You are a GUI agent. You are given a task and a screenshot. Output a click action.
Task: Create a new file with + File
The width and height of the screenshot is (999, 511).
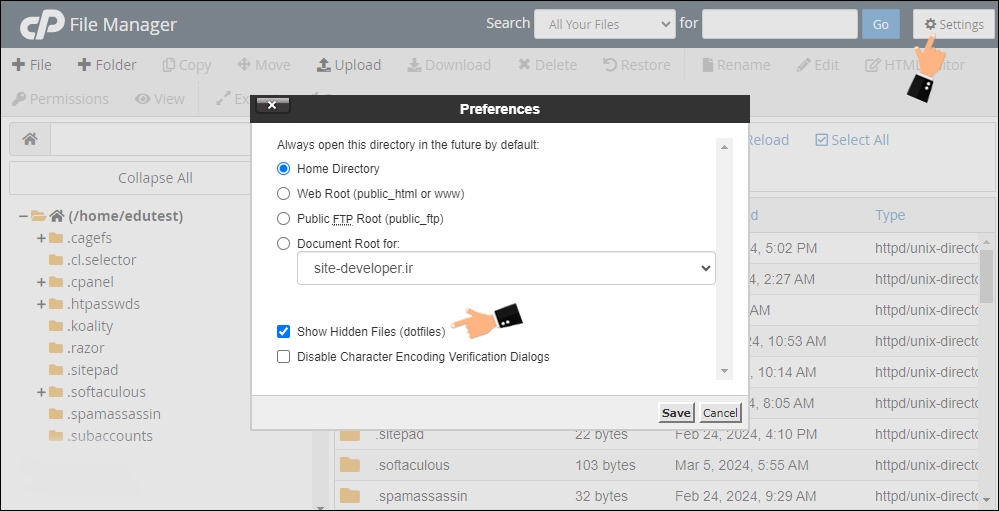tap(31, 65)
